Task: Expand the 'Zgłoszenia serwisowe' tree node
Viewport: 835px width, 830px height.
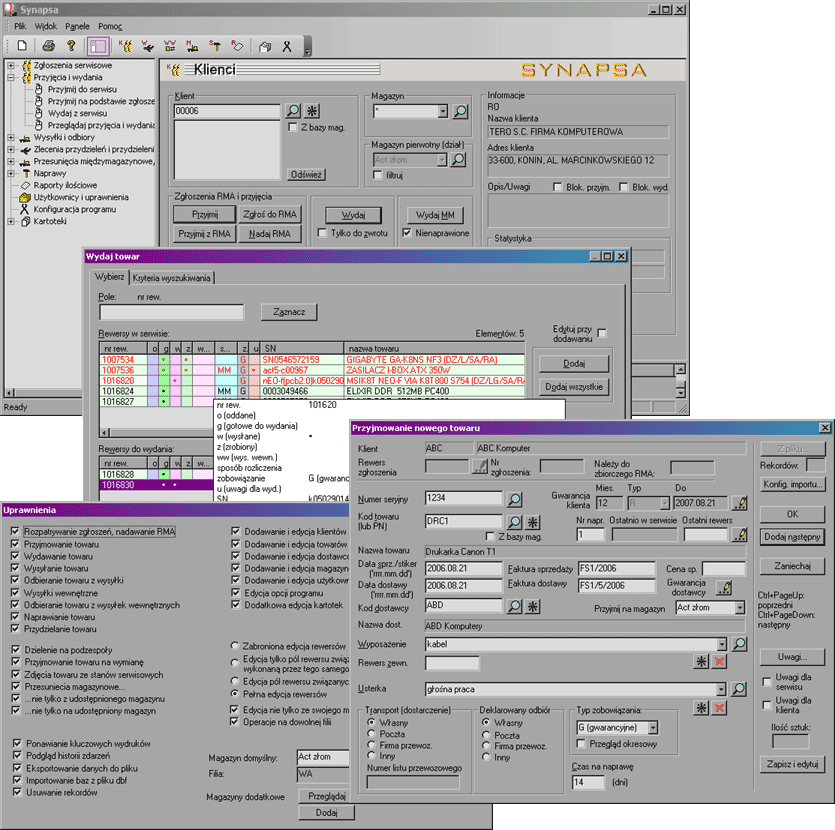Action: pyautogui.click(x=11, y=65)
